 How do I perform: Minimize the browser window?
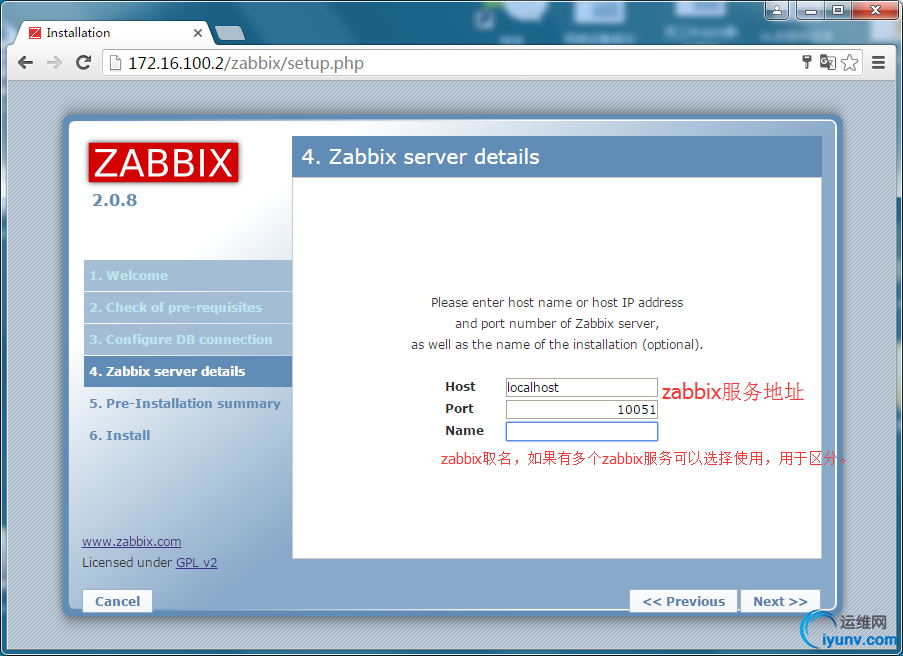(x=811, y=10)
